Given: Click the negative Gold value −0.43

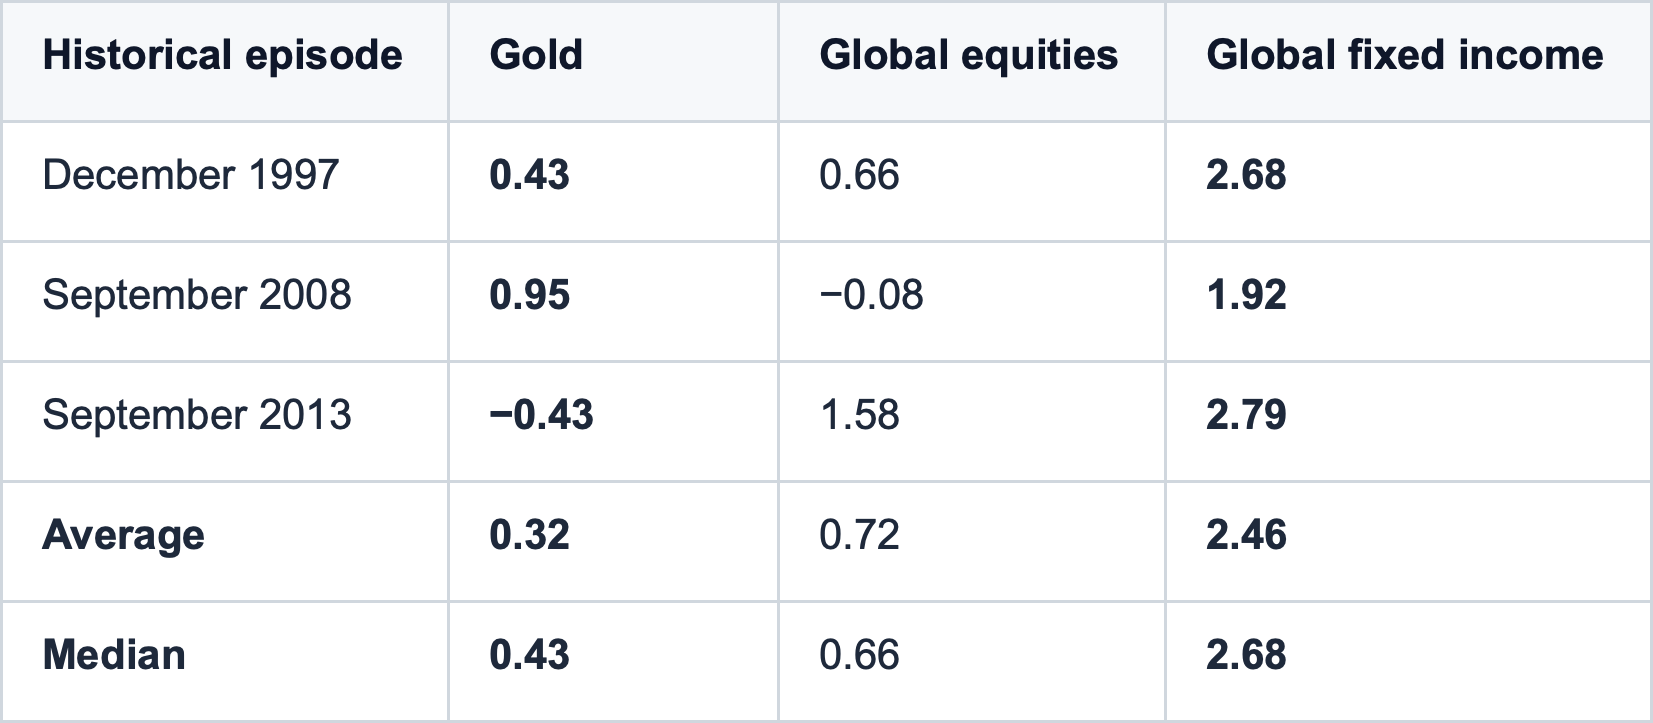Looking at the screenshot, I should pos(541,415).
